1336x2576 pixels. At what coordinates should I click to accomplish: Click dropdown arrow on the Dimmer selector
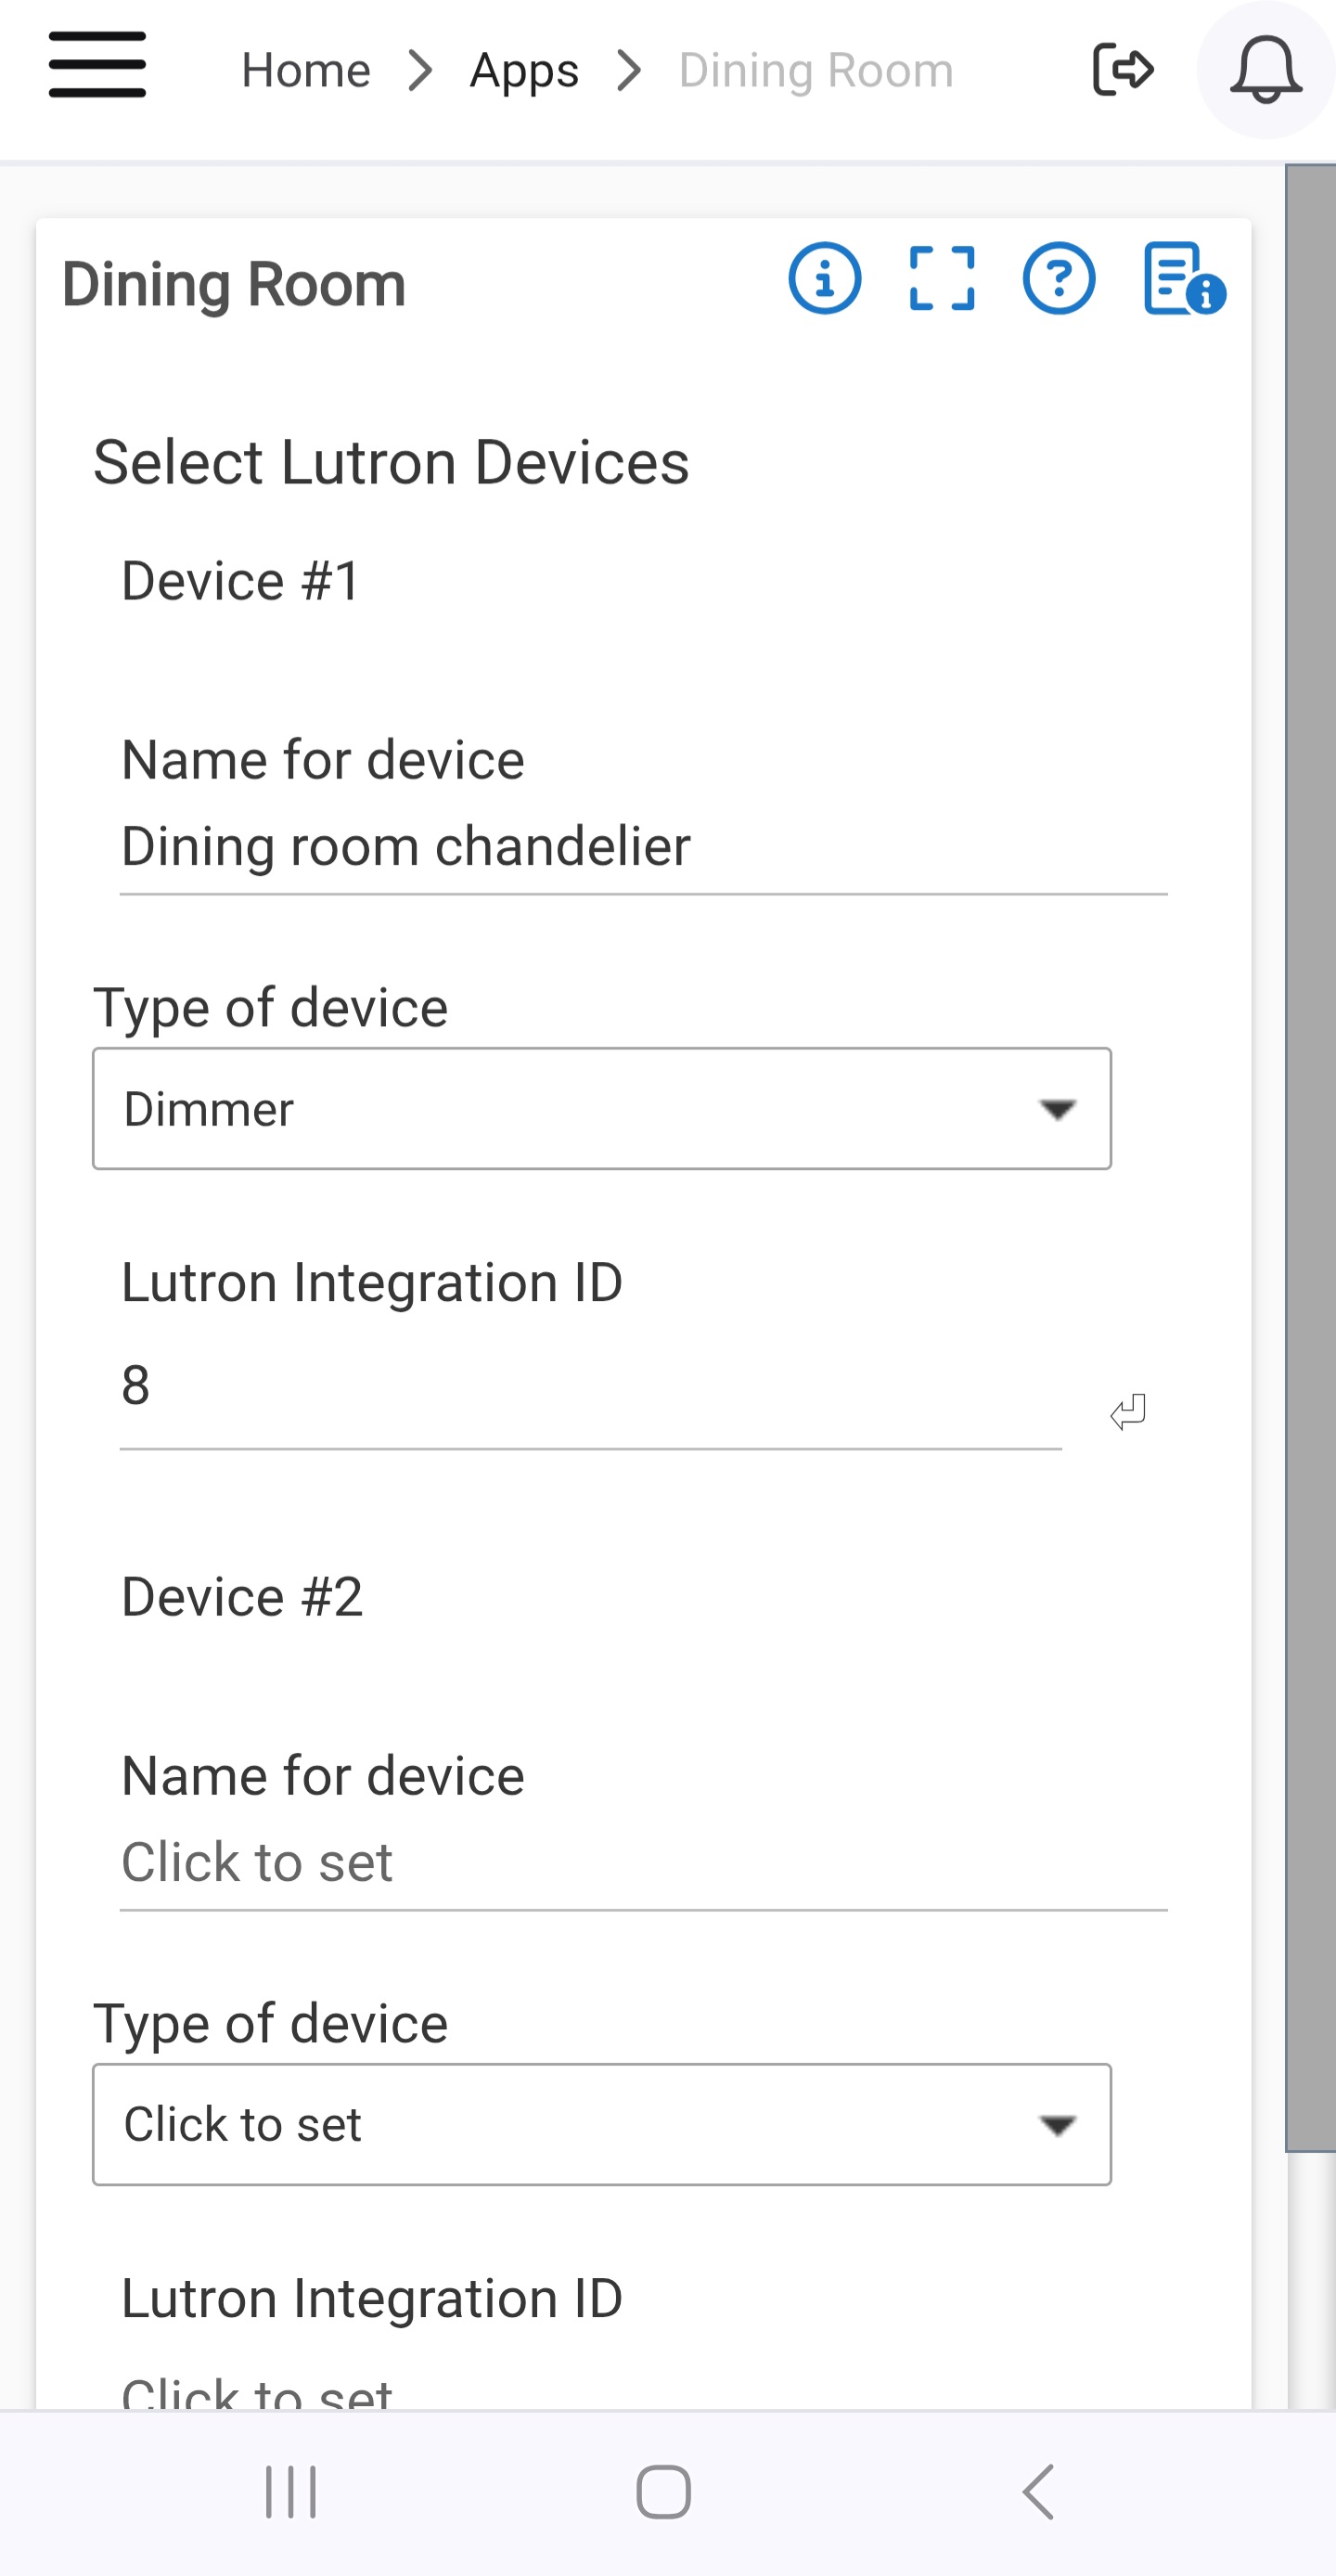click(x=1057, y=1109)
